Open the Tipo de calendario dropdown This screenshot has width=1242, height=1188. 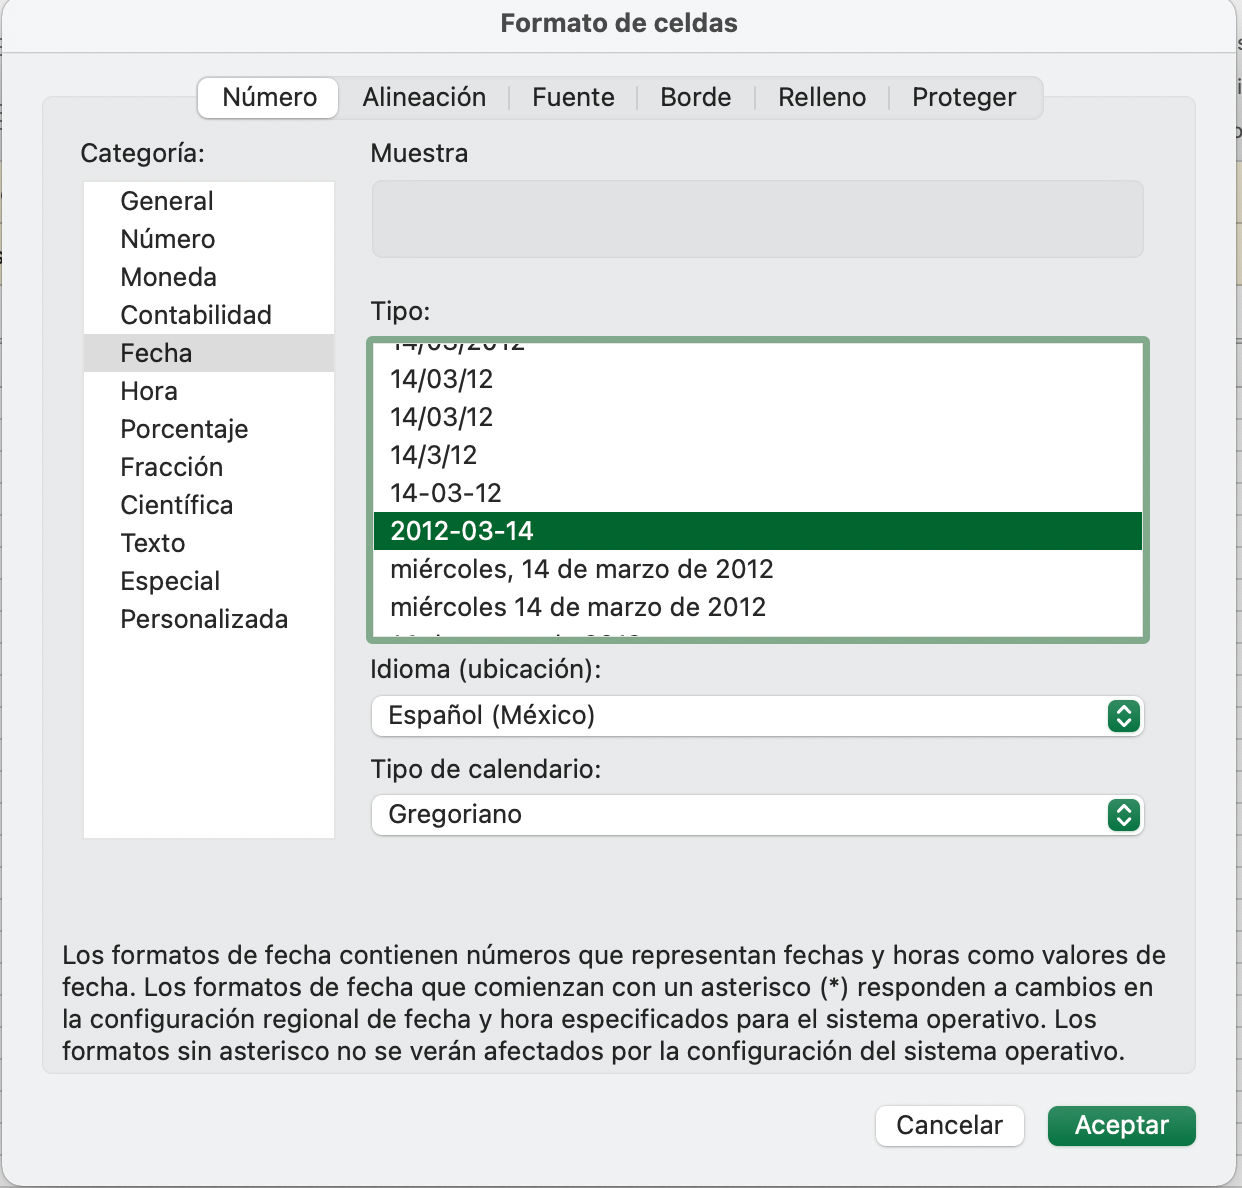click(756, 815)
